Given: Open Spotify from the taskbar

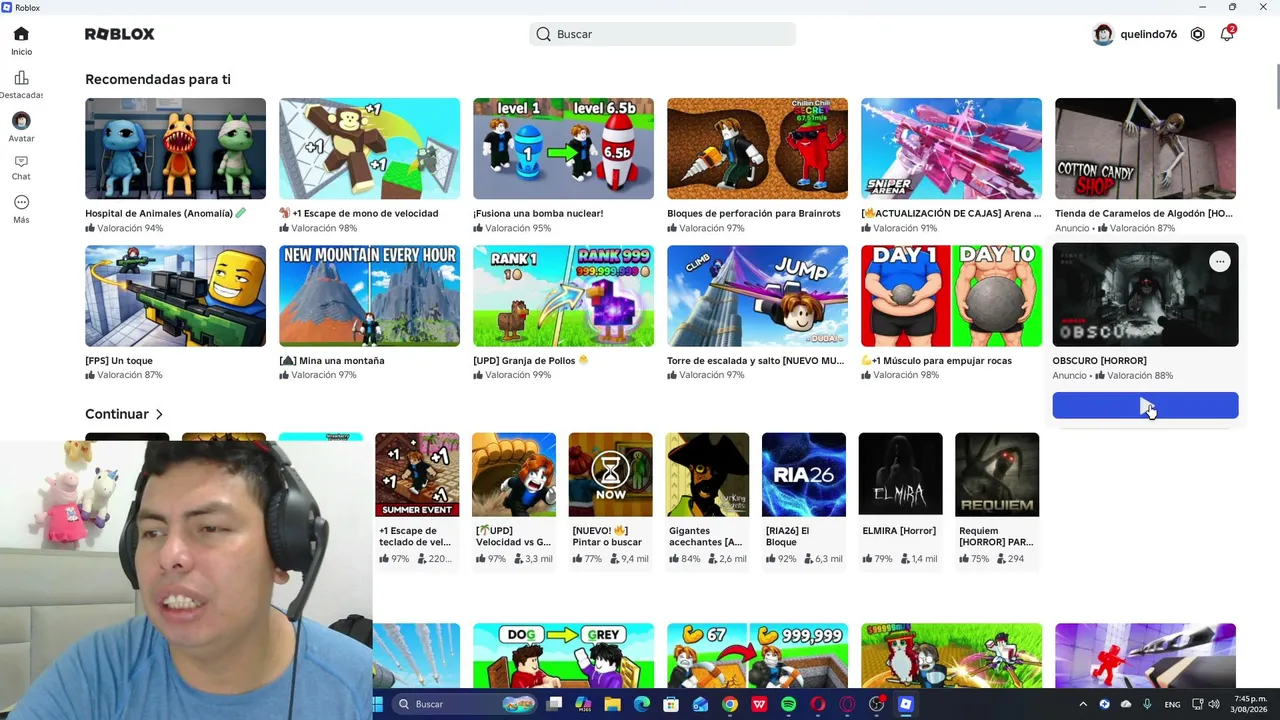Looking at the screenshot, I should click(x=788, y=704).
